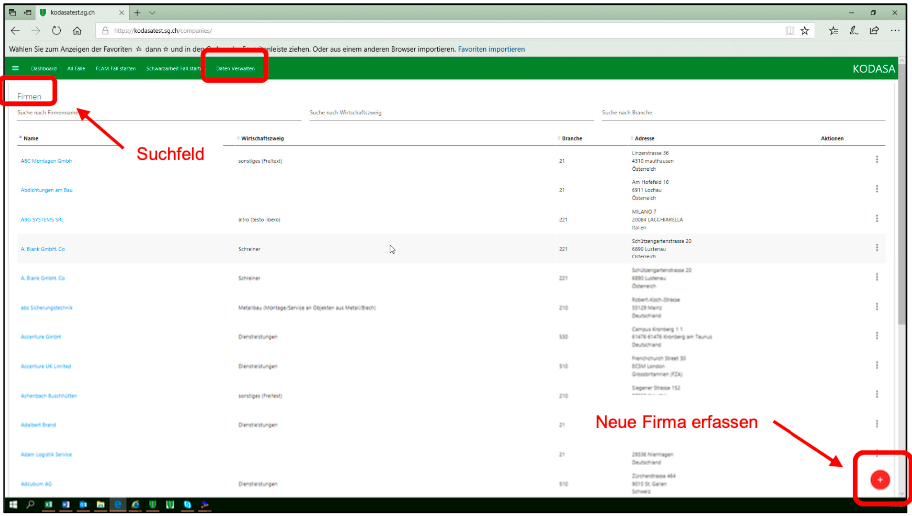Click the browser back arrow
Image resolution: width=912 pixels, height=516 pixels.
coord(15,31)
